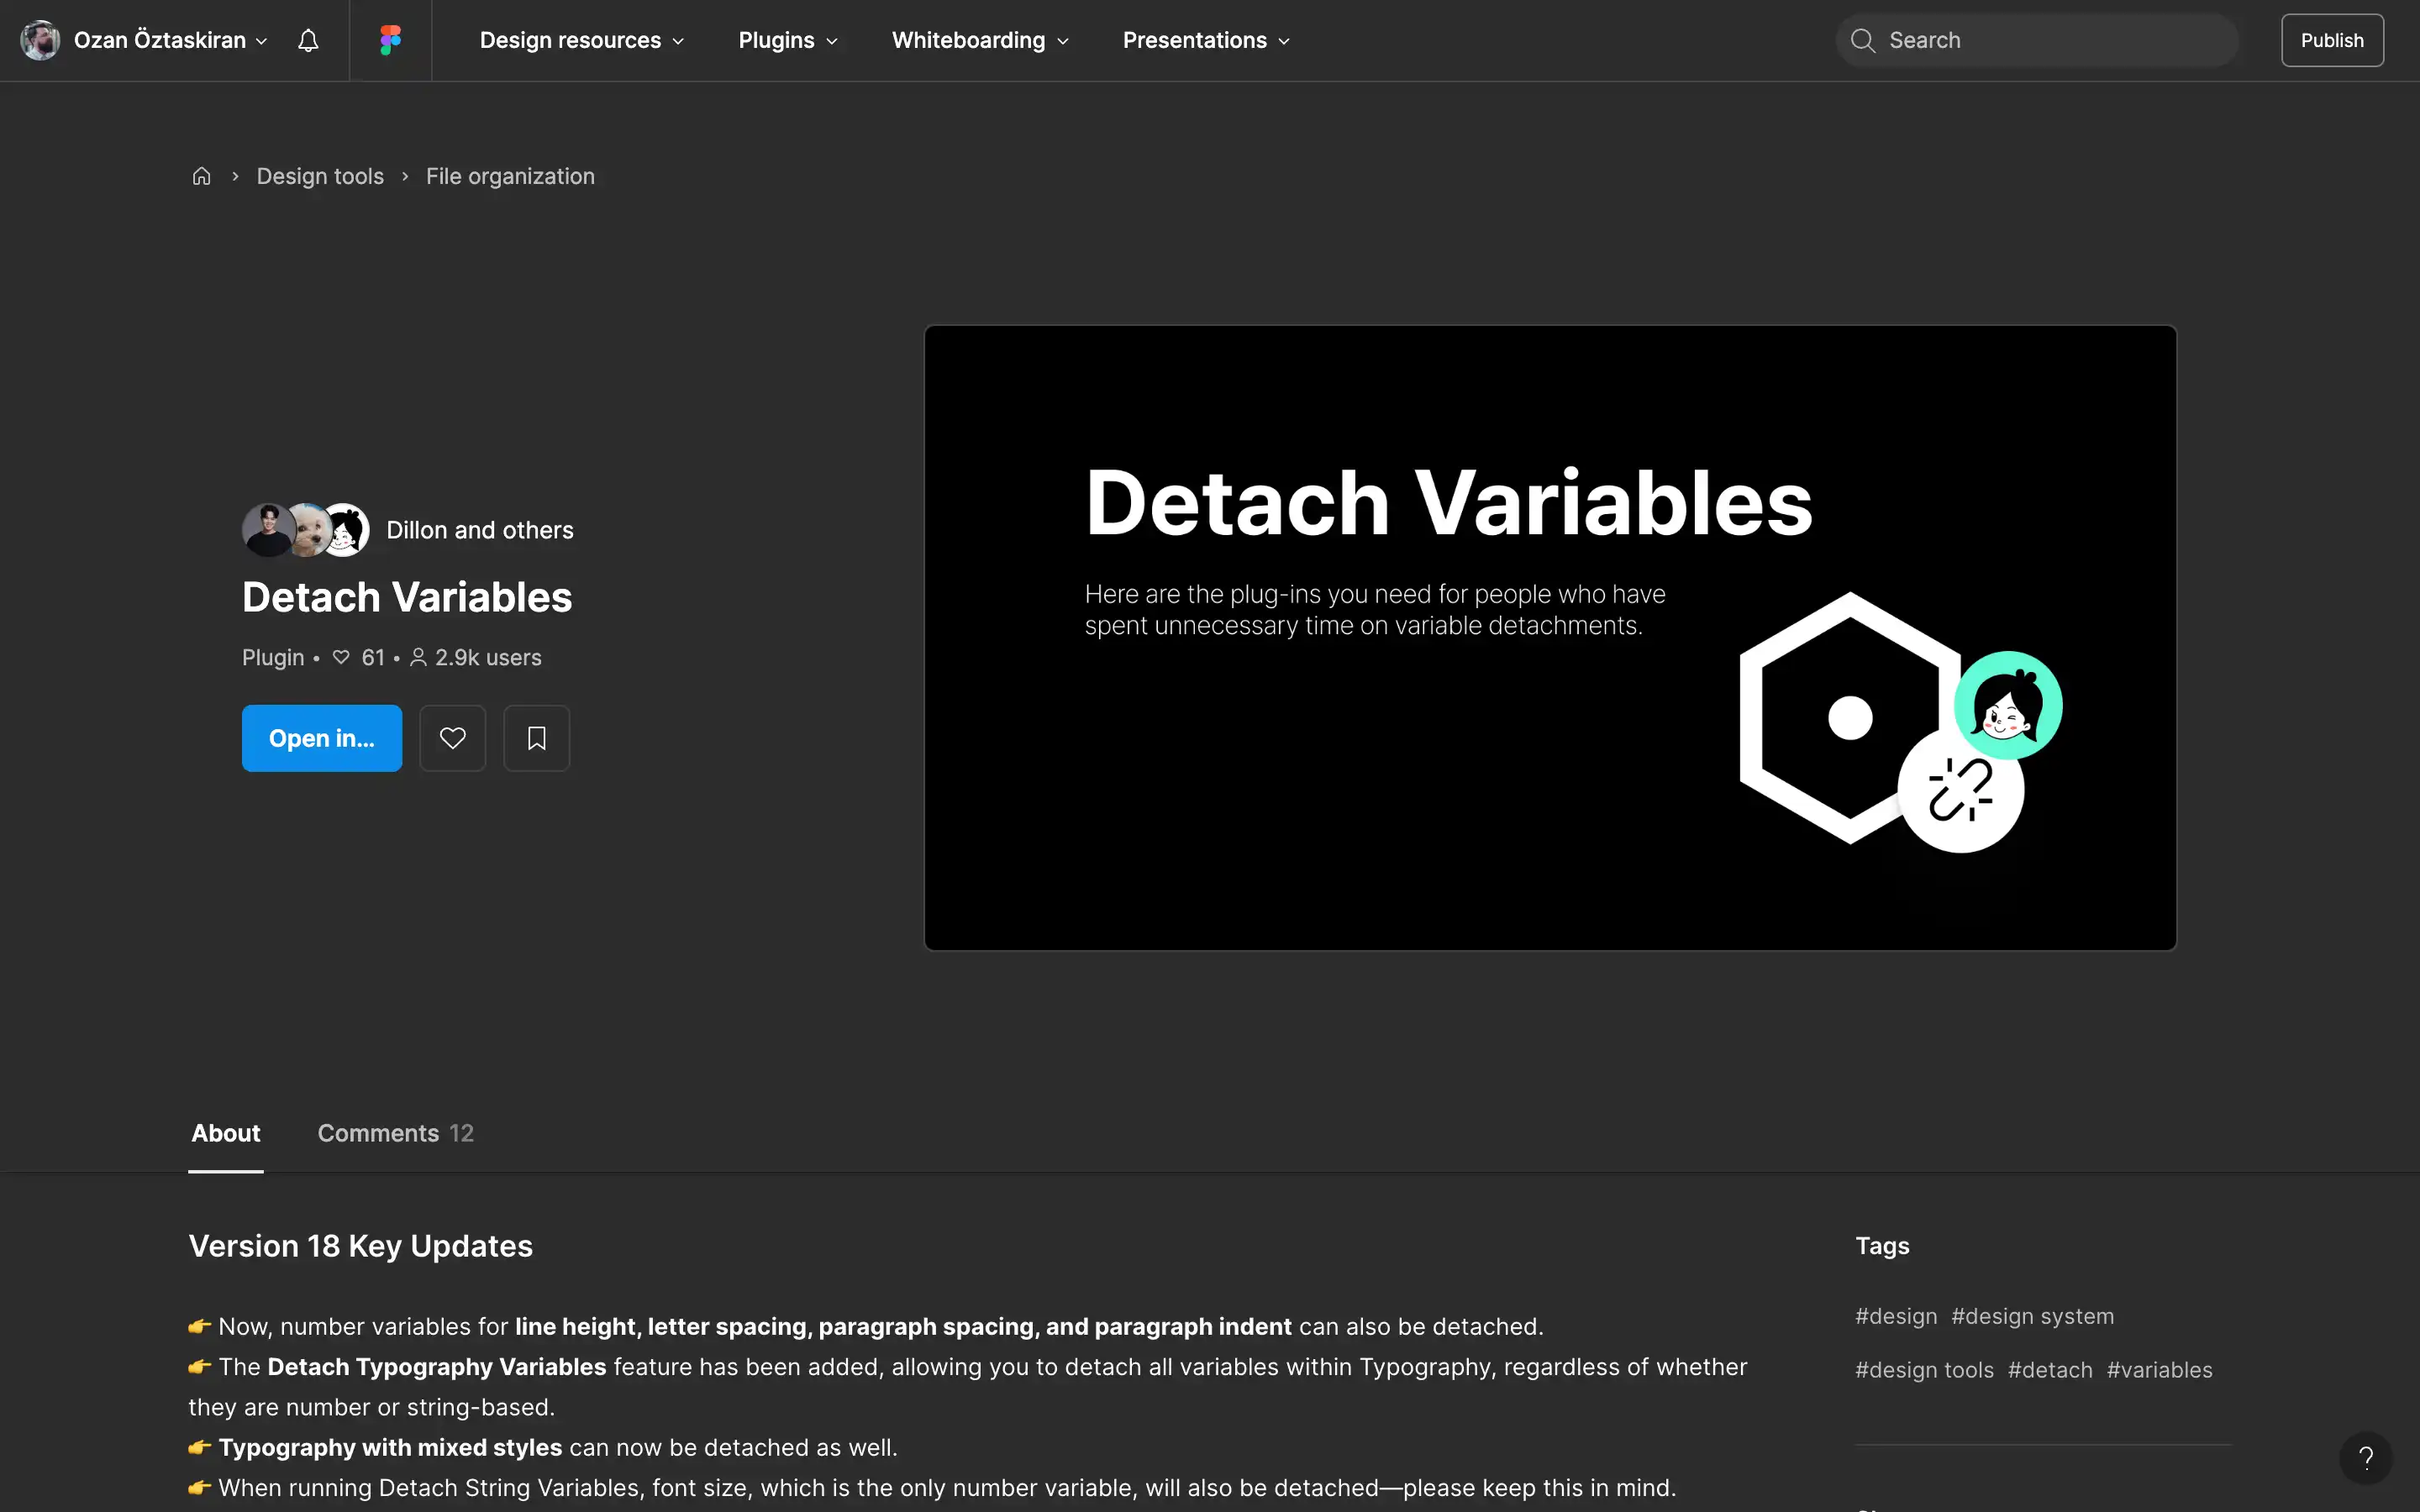The image size is (2420, 1512).
Task: Click the Open in... button
Action: click(x=322, y=738)
